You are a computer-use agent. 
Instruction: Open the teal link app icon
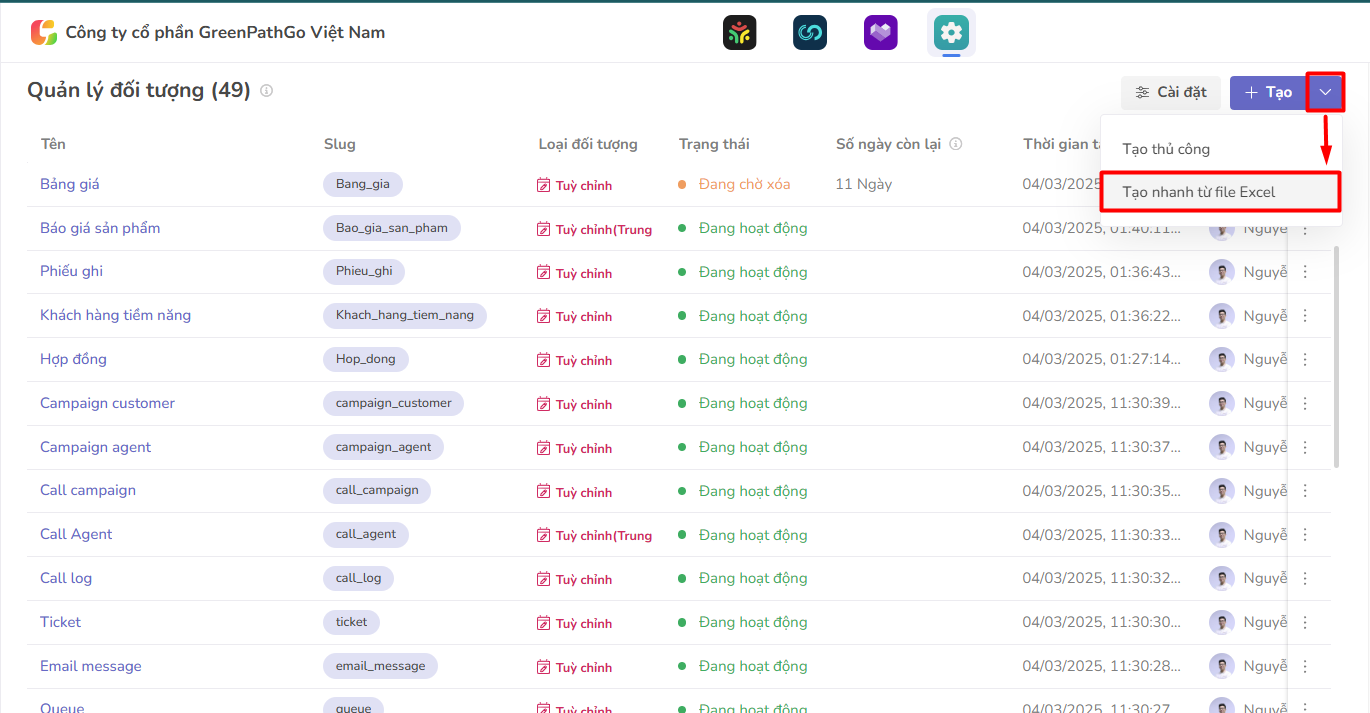point(810,33)
